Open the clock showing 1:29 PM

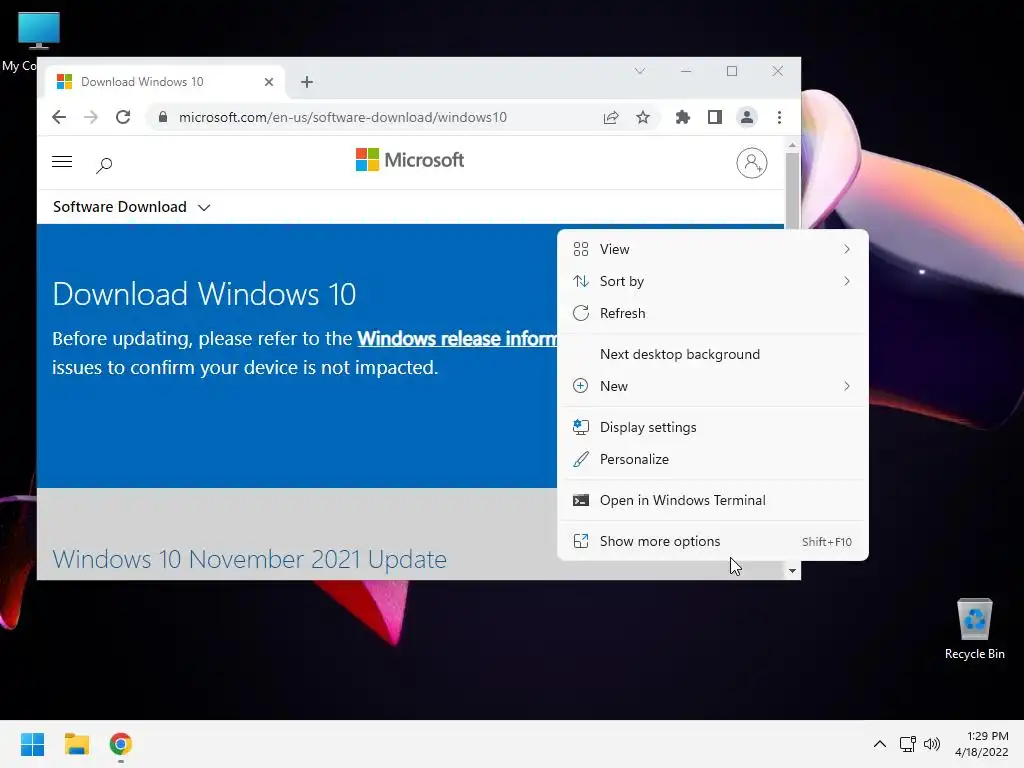point(982,744)
